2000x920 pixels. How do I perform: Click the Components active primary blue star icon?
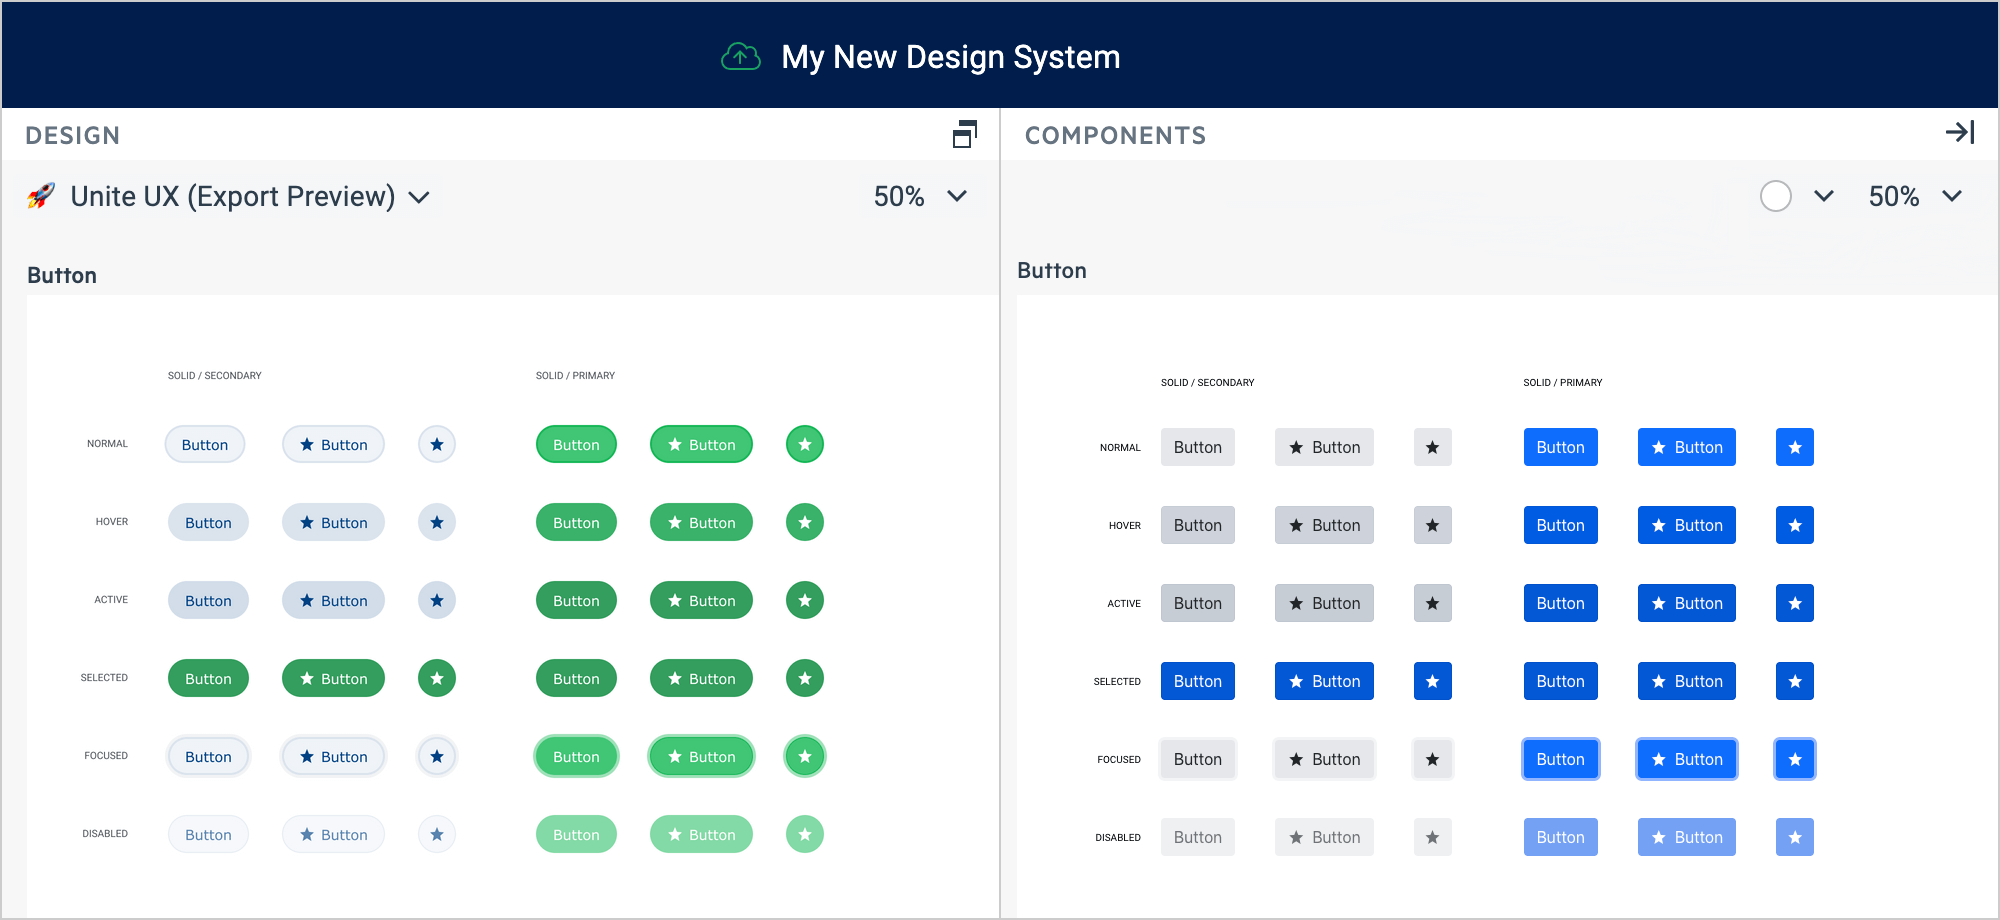pos(1795,604)
